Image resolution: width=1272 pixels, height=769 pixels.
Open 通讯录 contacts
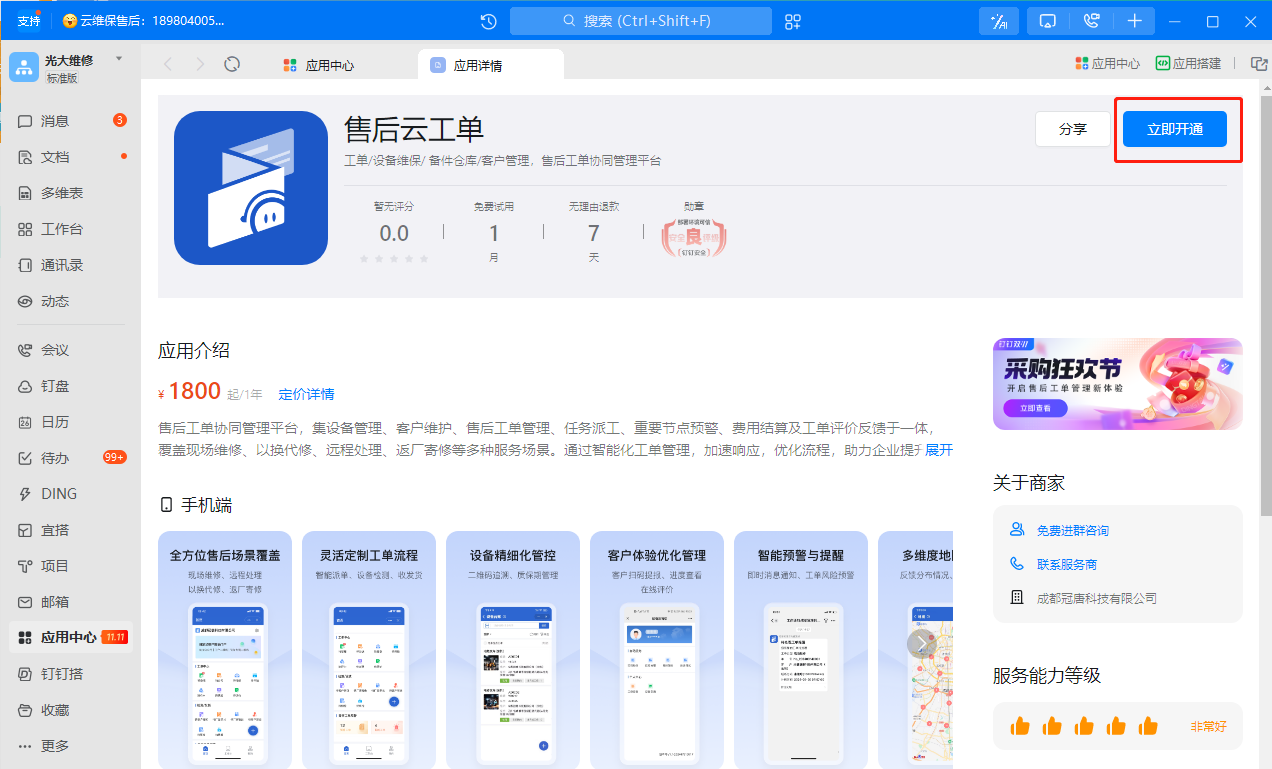[70, 265]
